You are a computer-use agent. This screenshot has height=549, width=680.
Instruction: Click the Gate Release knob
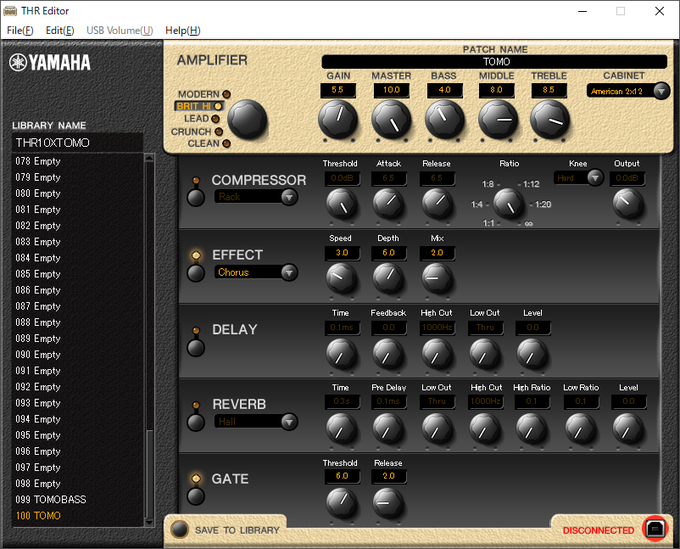click(388, 503)
